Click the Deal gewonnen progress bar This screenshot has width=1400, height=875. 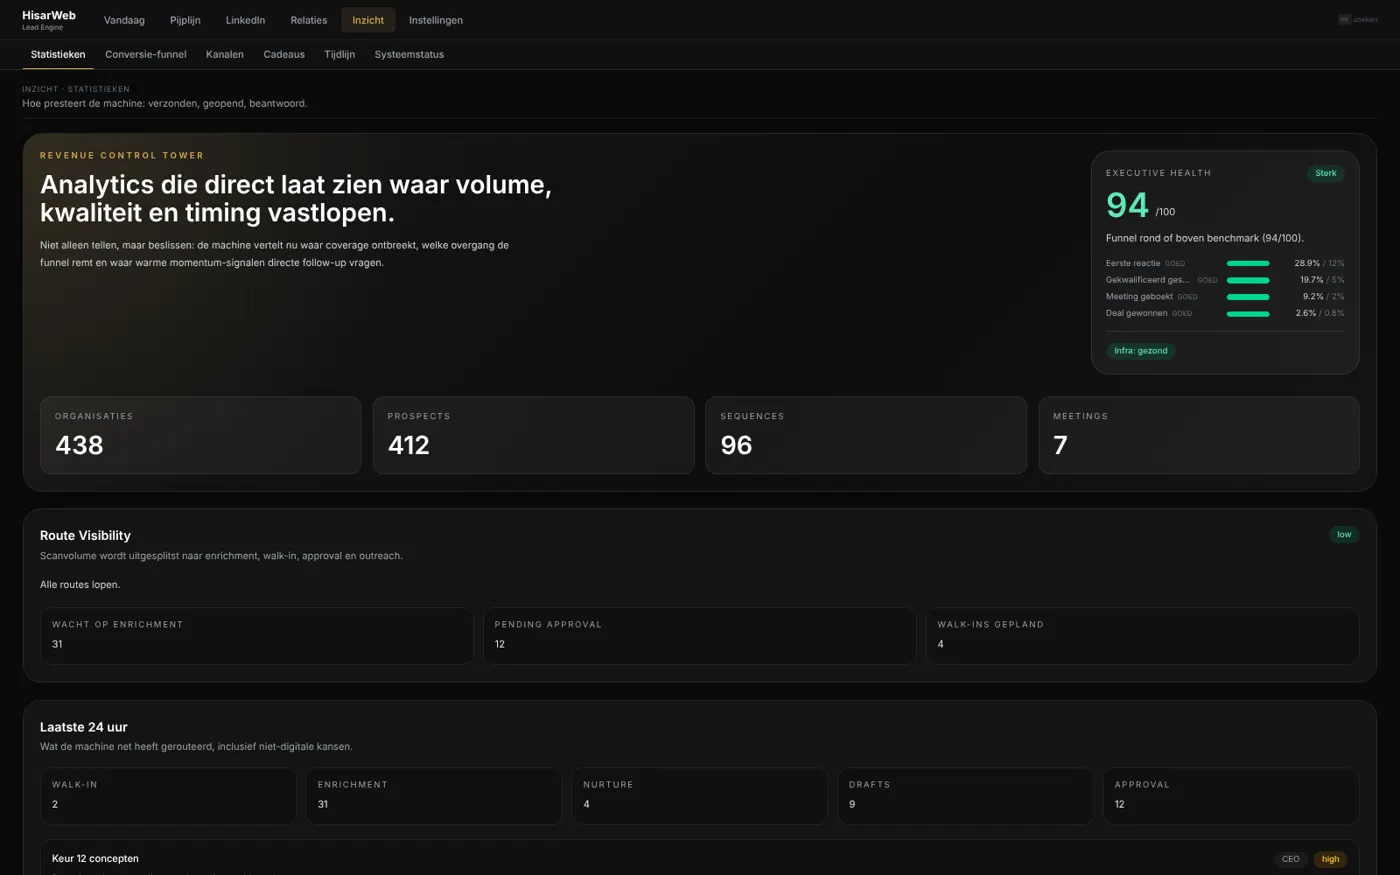[1248, 314]
